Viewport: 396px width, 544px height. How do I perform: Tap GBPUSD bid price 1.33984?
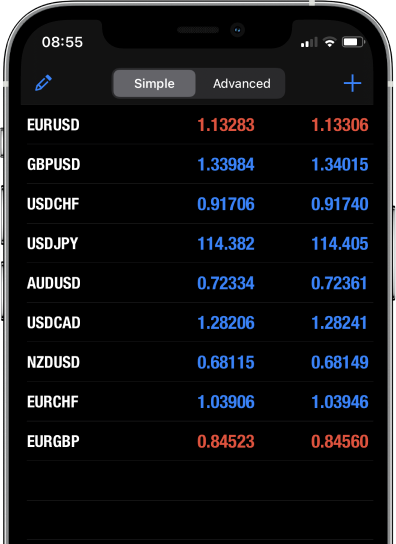point(226,164)
